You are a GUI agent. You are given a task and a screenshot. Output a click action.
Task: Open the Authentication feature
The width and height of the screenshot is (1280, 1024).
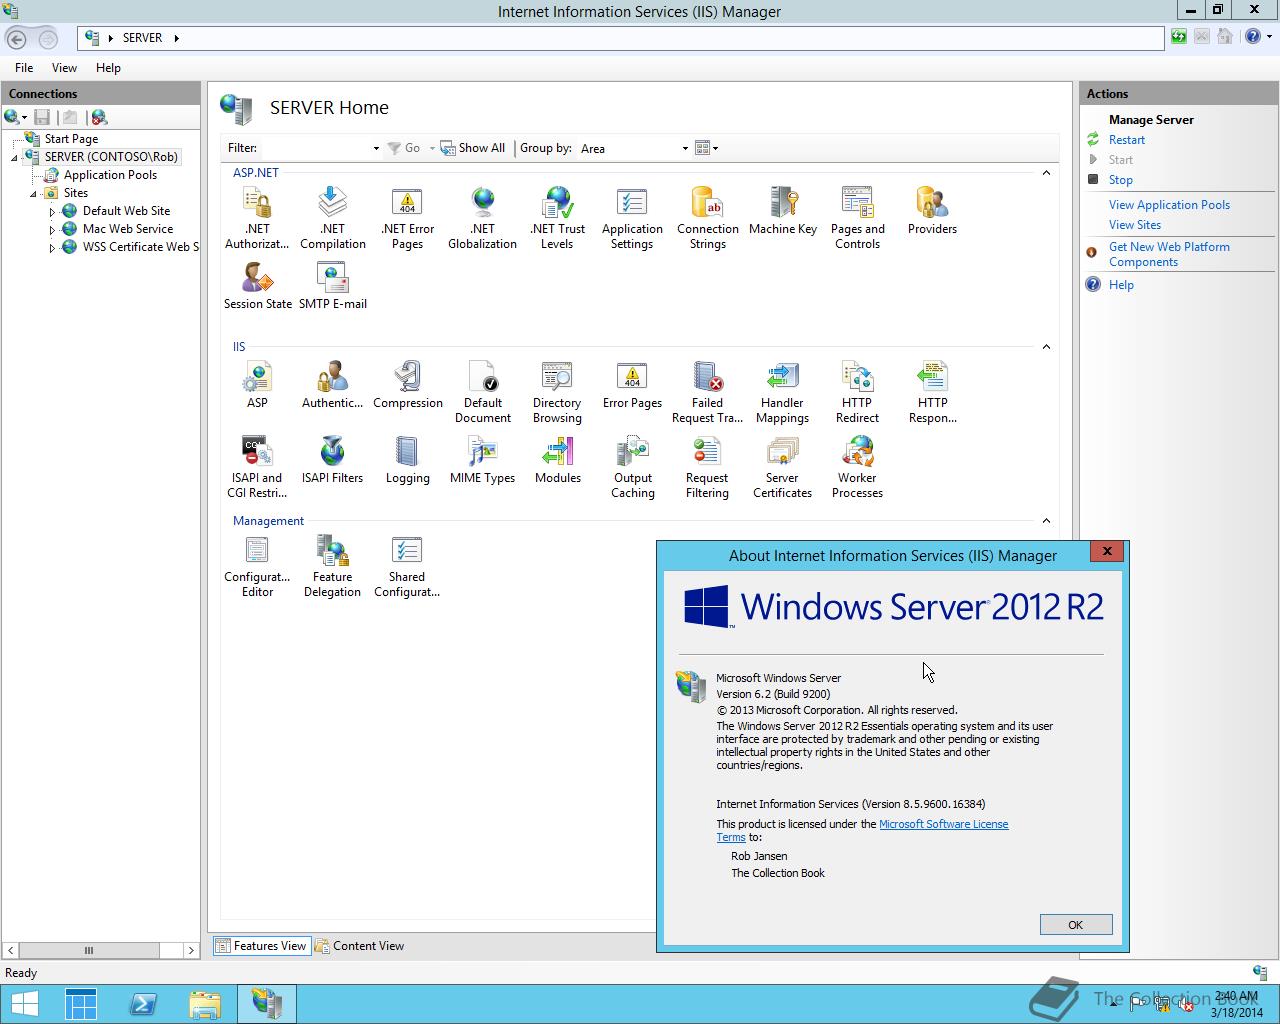332,385
